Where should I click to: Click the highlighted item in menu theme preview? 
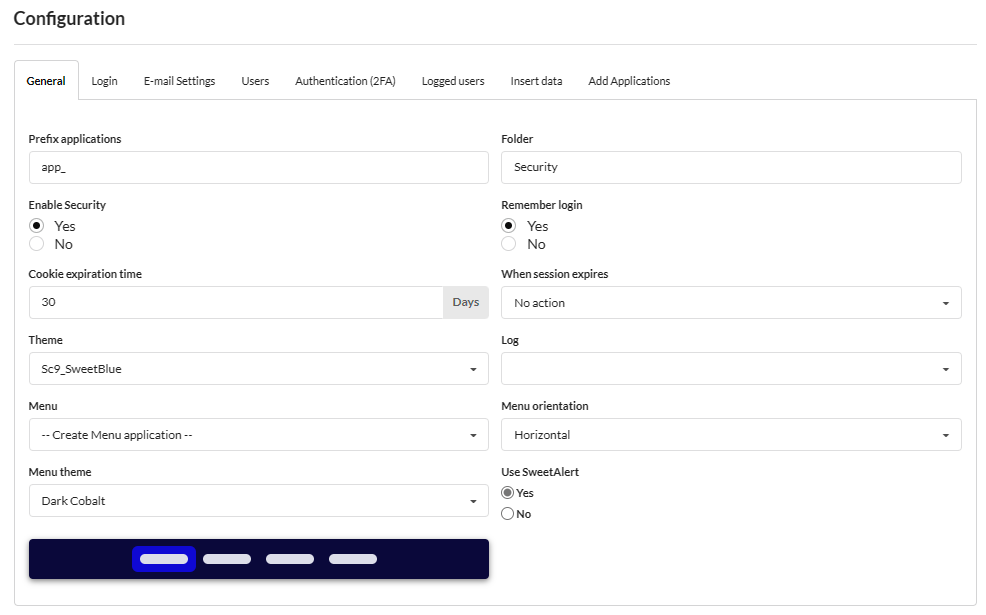tap(163, 558)
